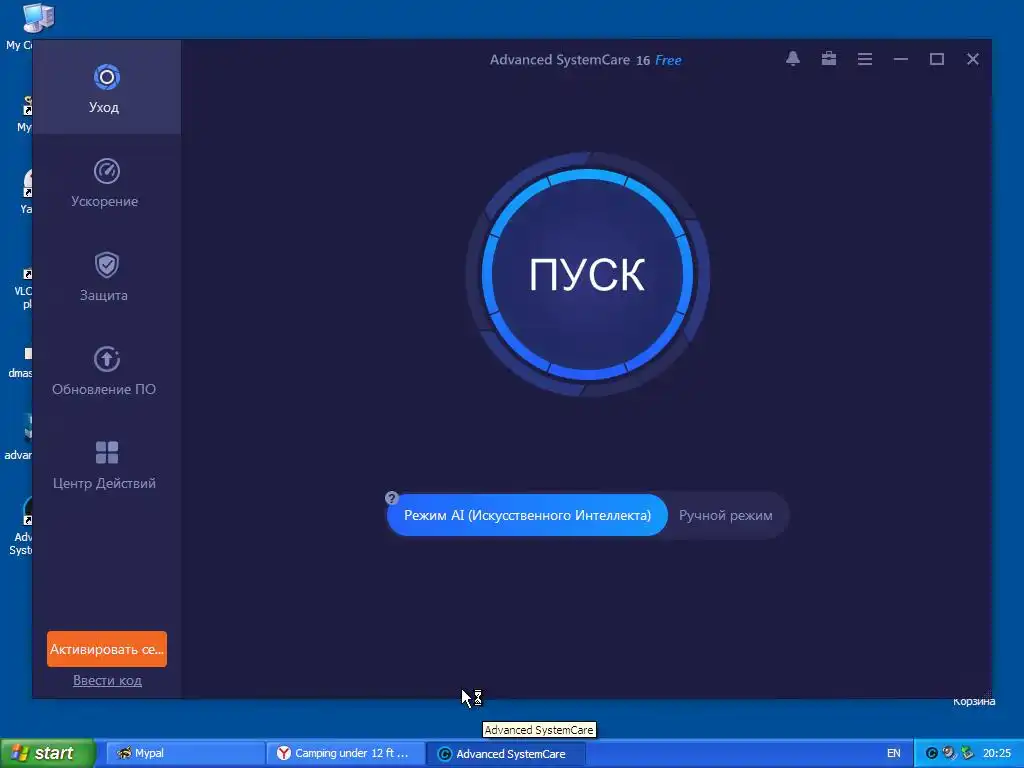The image size is (1024, 768).
Task: Select Режим AI (Искусственного Интеллекта) mode
Action: (527, 515)
